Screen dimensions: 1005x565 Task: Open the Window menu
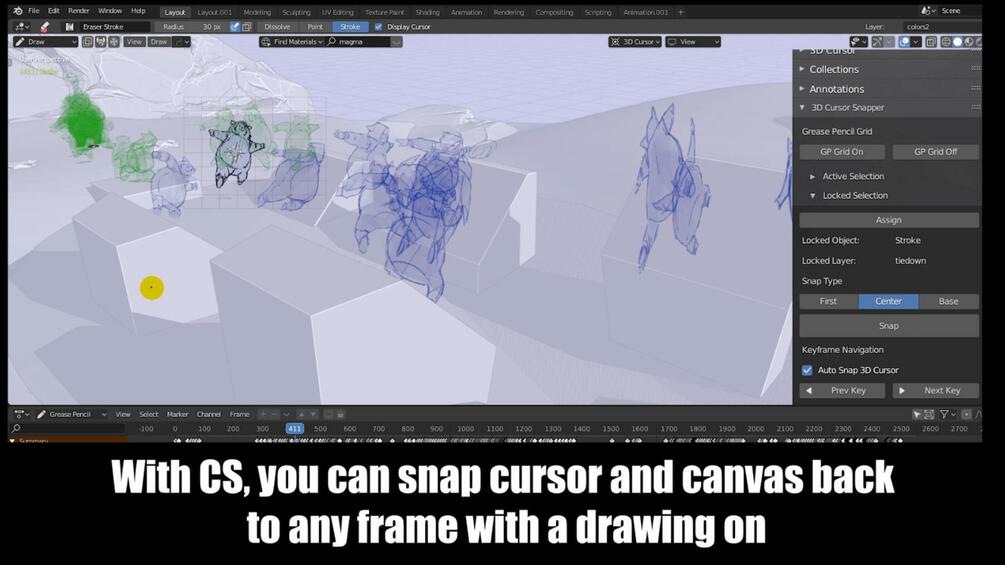pos(110,11)
